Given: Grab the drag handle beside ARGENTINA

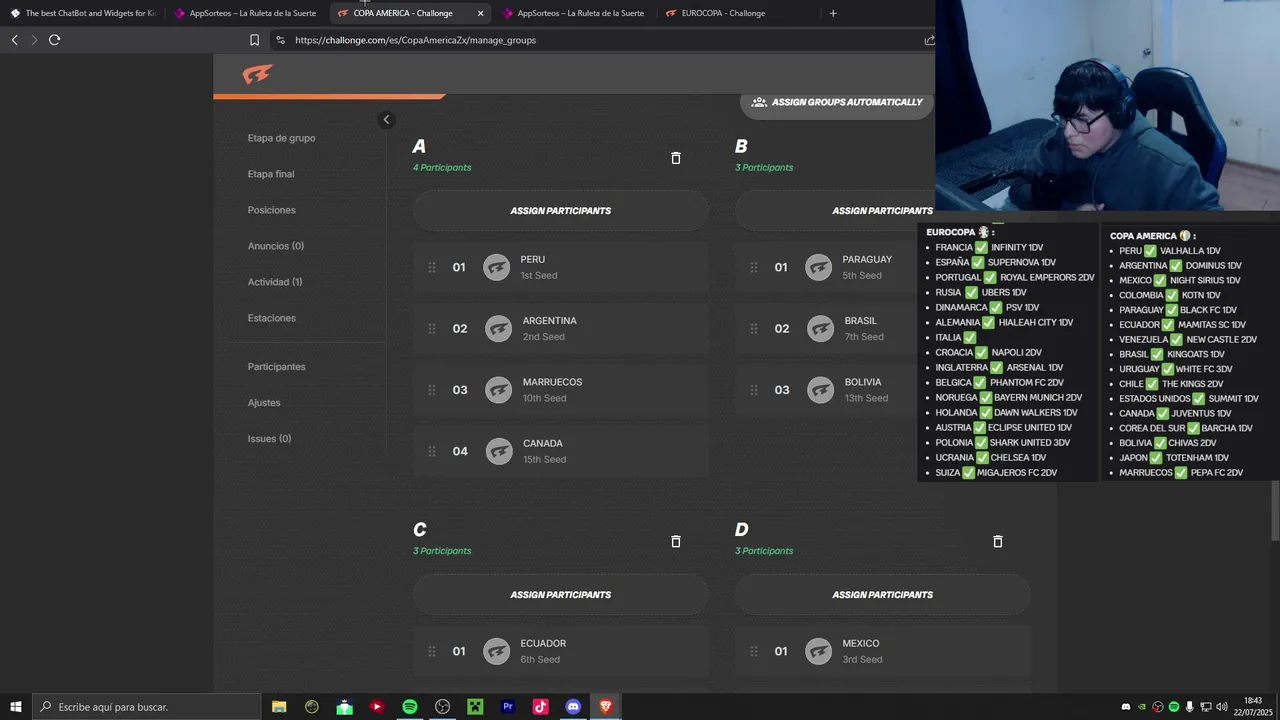Looking at the screenshot, I should pos(432,328).
